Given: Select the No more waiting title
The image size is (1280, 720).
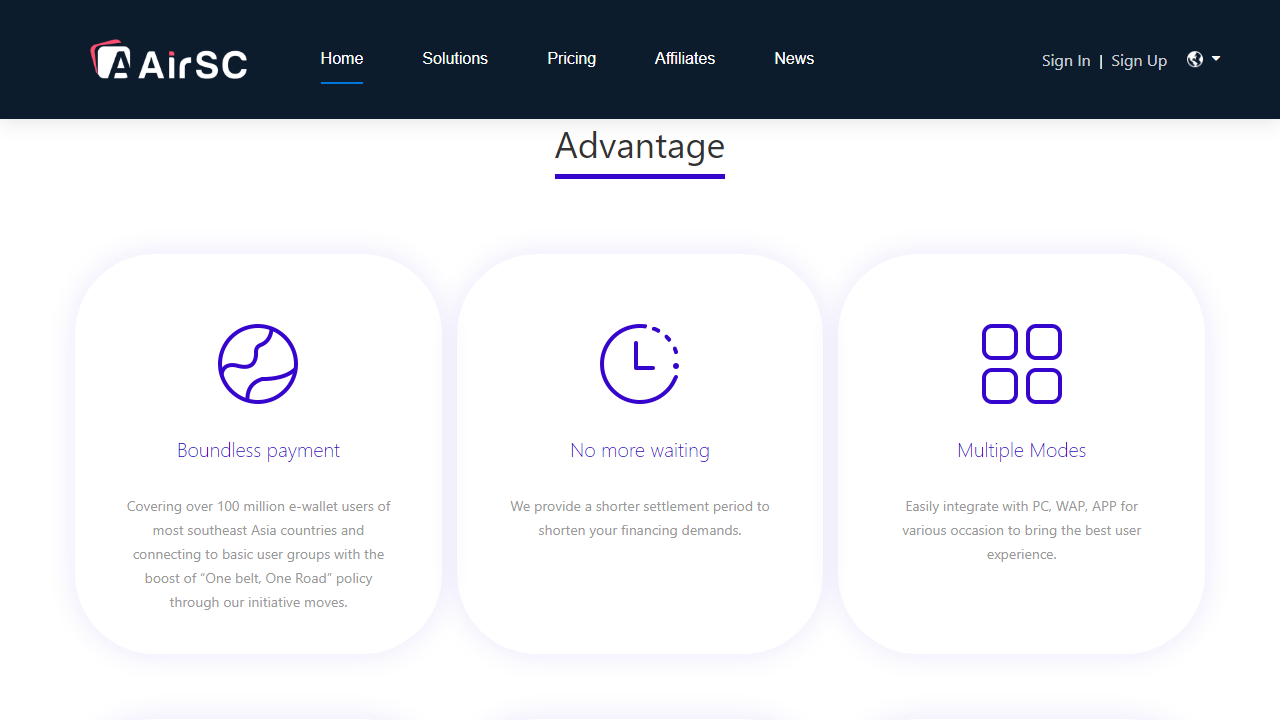Looking at the screenshot, I should click(640, 450).
